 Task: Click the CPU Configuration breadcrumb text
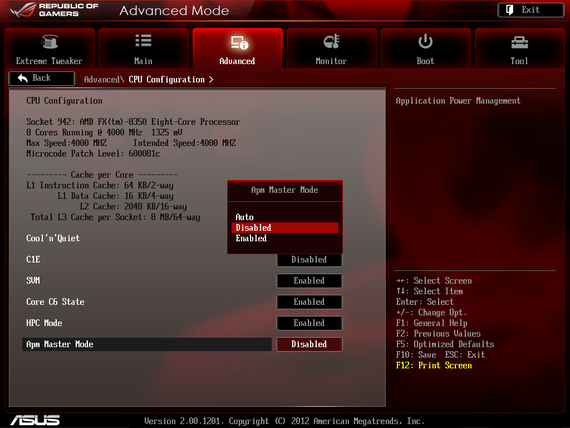[x=166, y=79]
